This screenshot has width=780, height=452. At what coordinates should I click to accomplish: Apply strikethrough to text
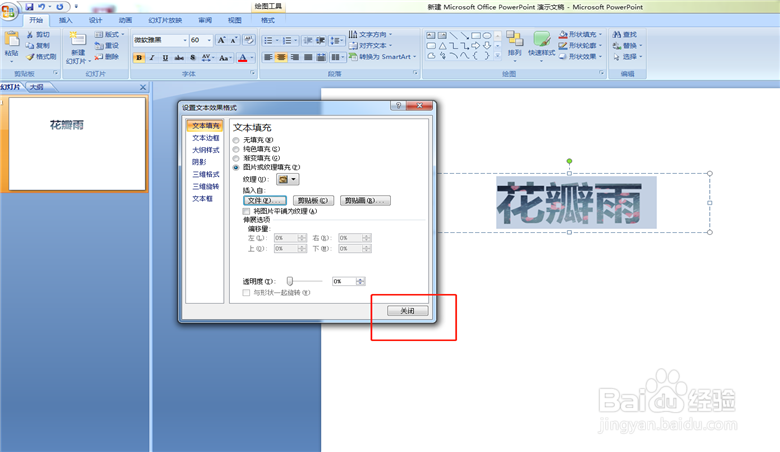tap(179, 58)
